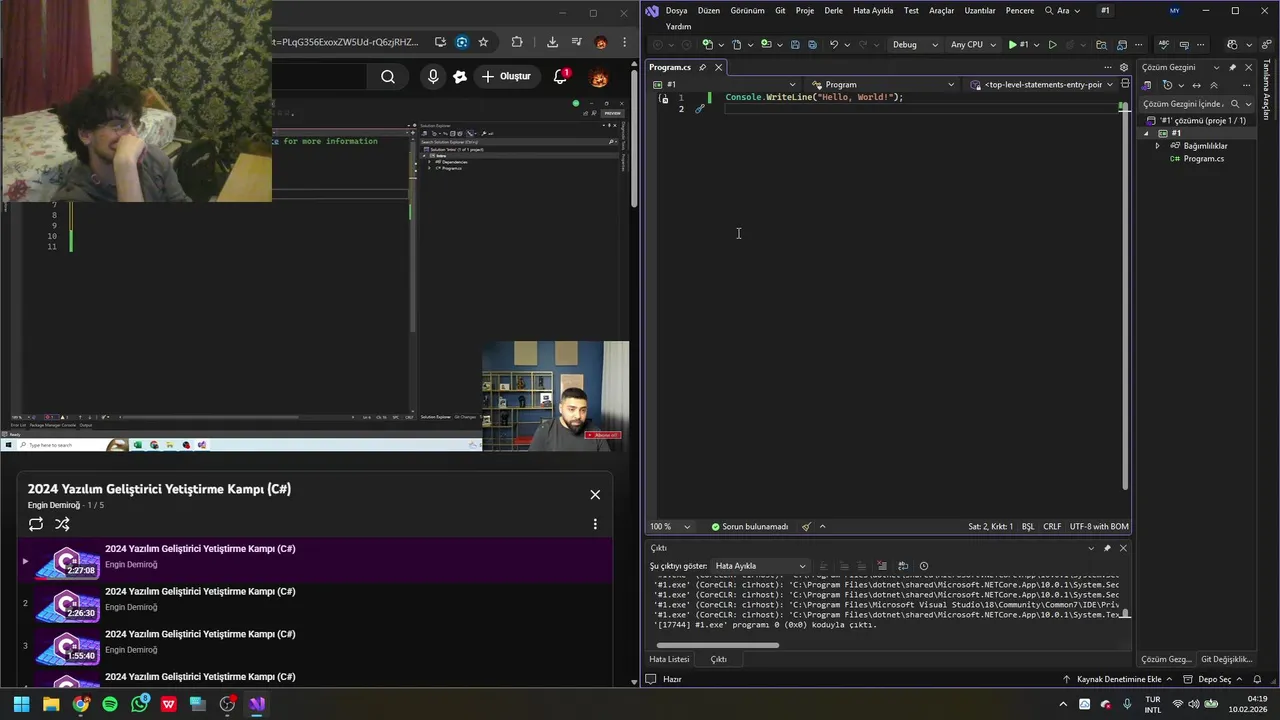Viewport: 1280px width, 720px height.
Task: Clear All icon in Çıktı toolbar
Action: 882,566
